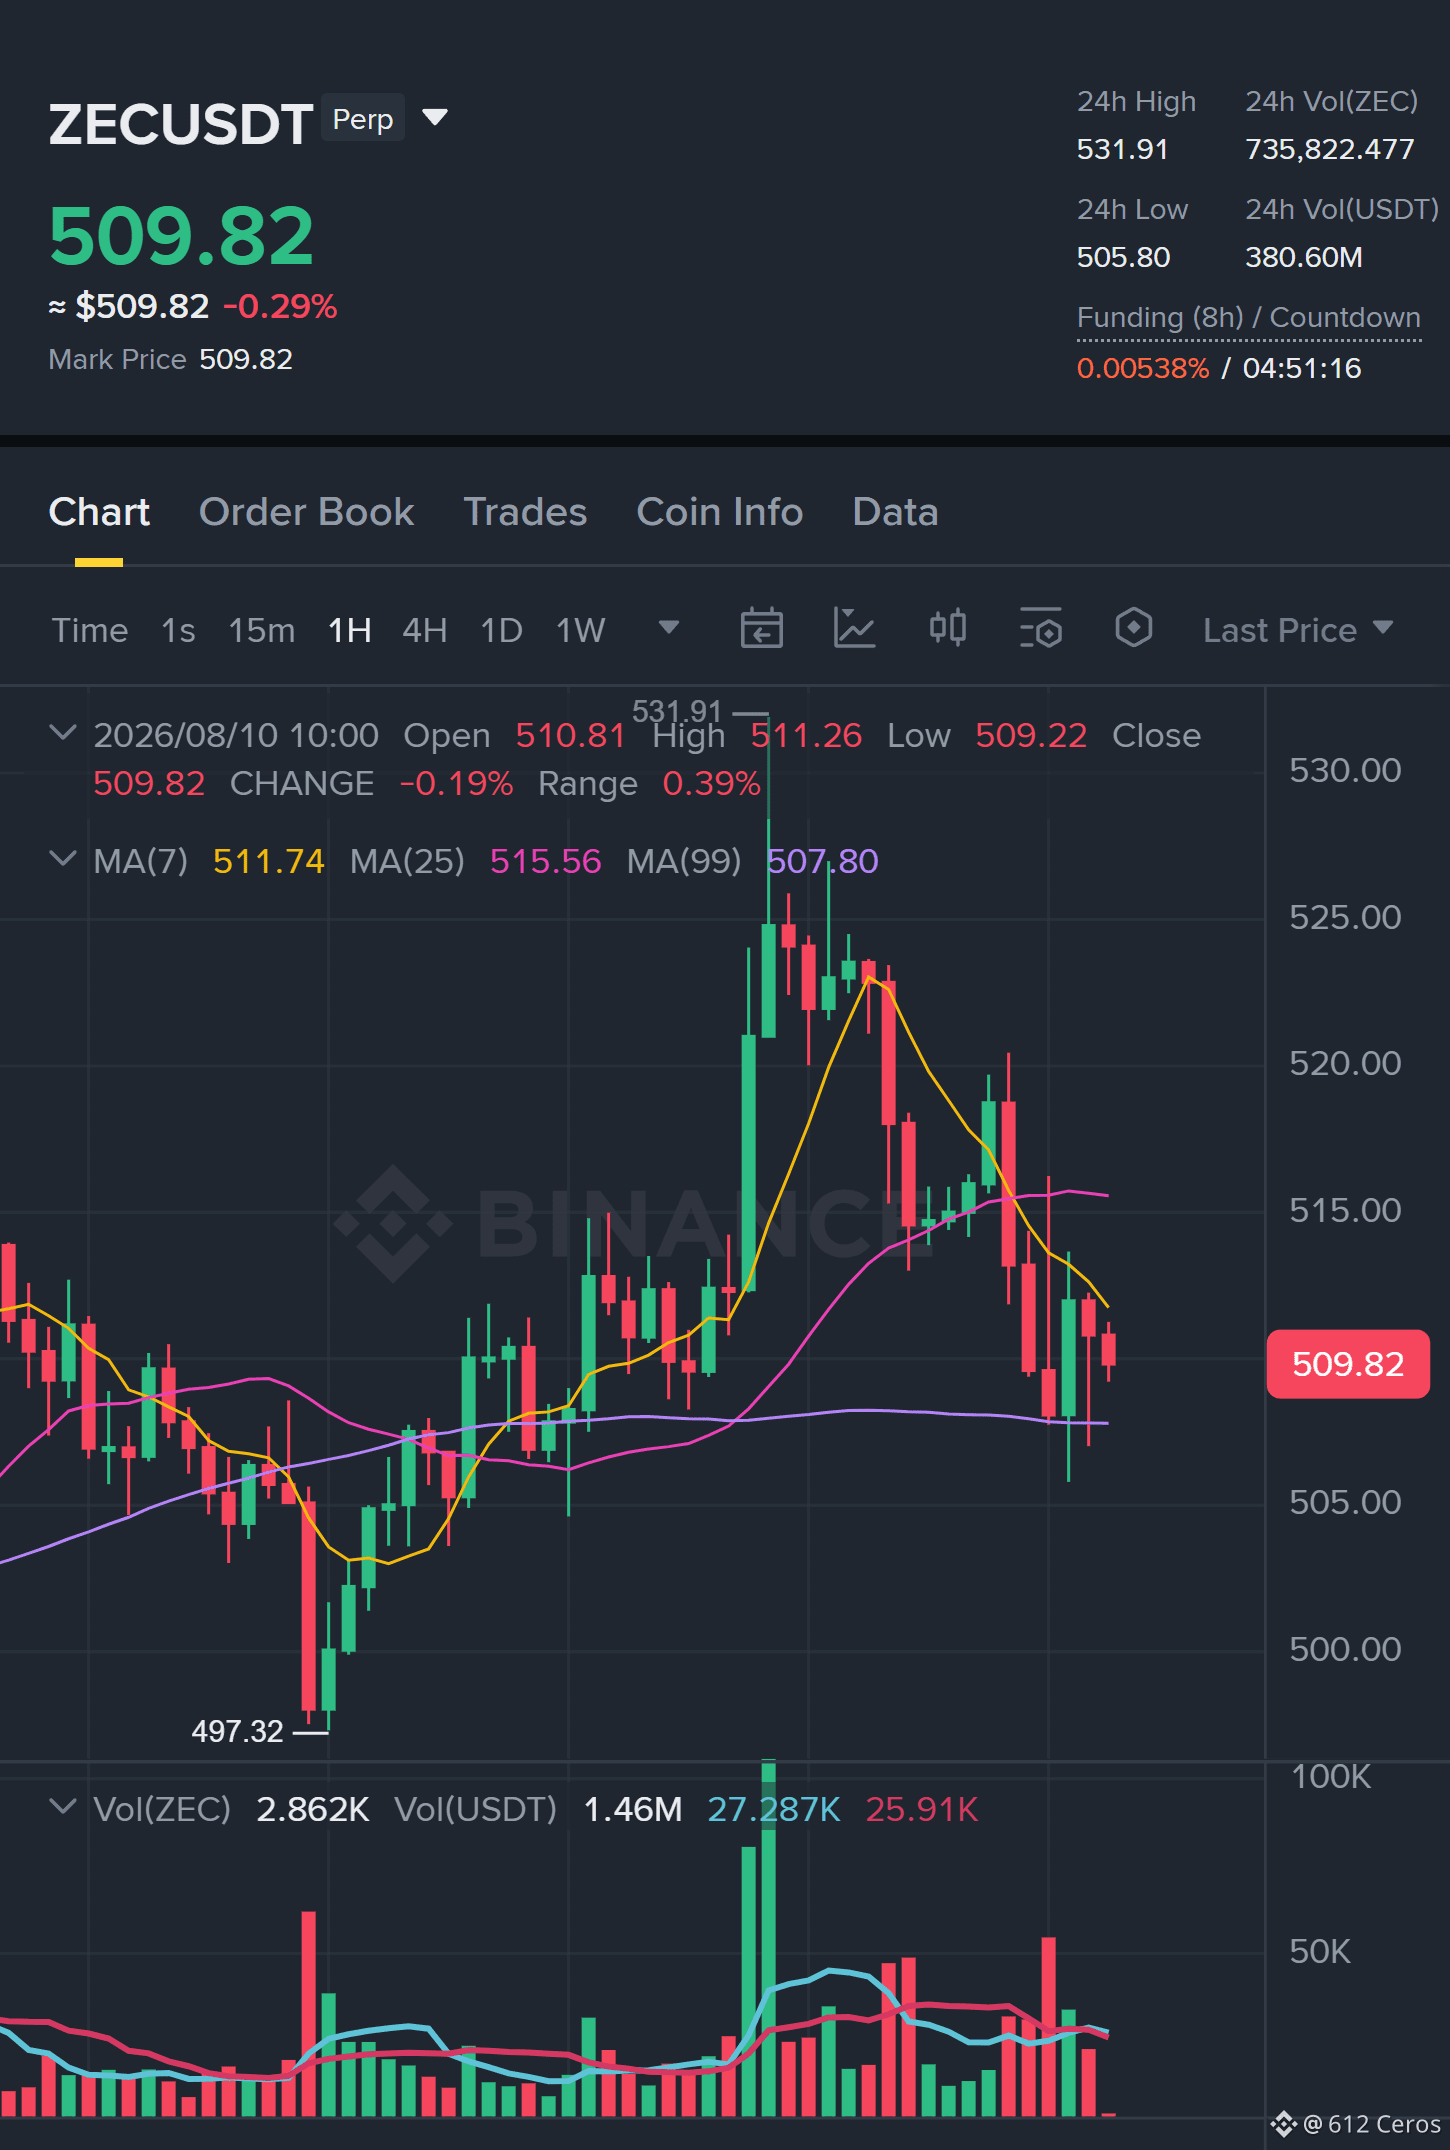Click the 100K volume axis label
The width and height of the screenshot is (1450, 2150).
coord(1331,1776)
